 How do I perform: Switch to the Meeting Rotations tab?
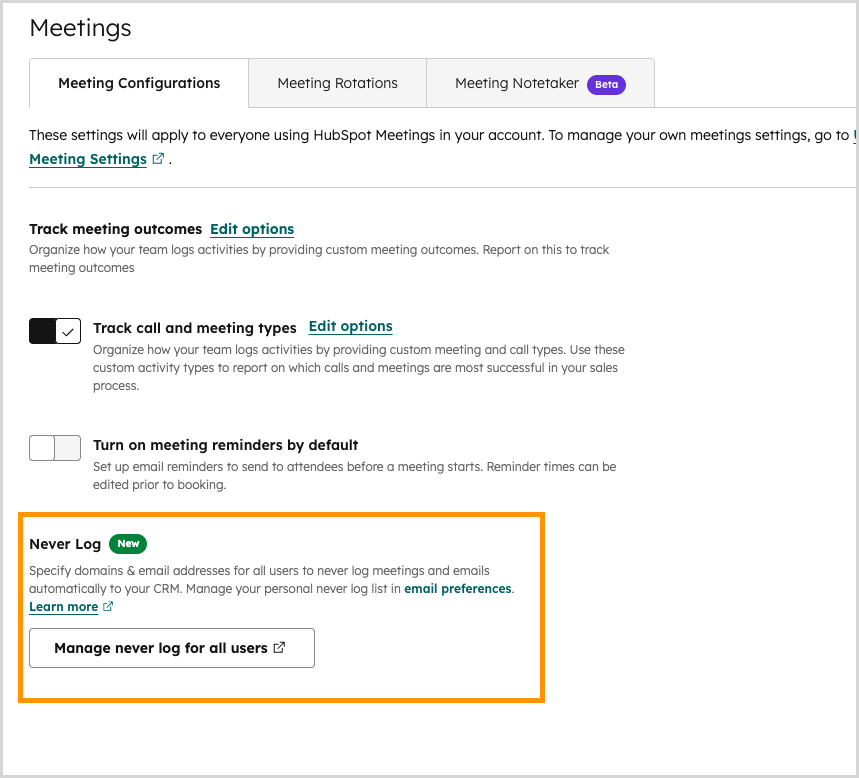(x=337, y=84)
